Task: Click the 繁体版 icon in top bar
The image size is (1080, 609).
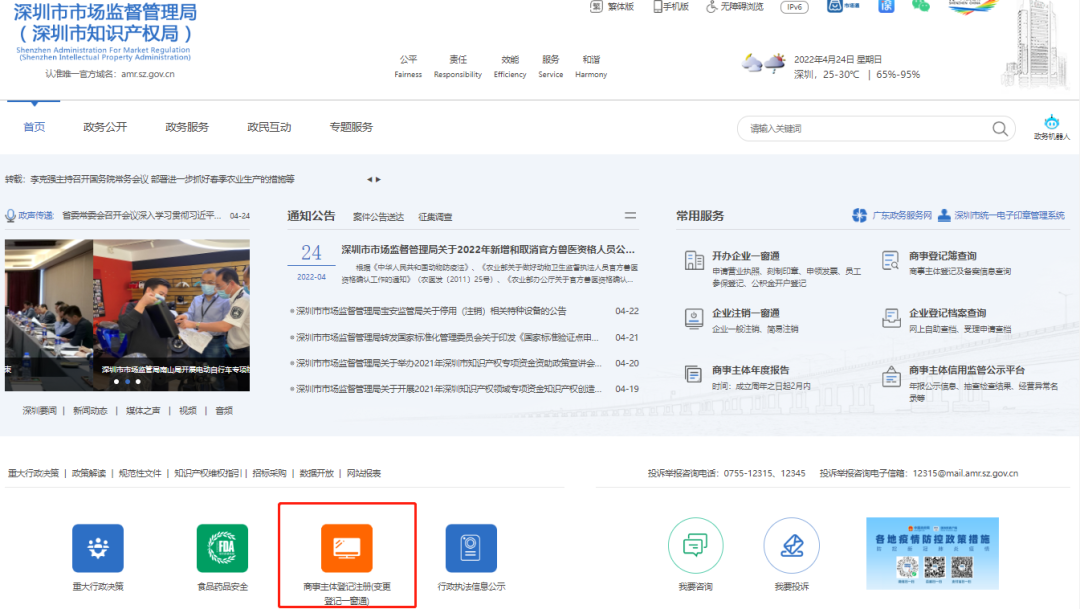Action: pyautogui.click(x=596, y=6)
